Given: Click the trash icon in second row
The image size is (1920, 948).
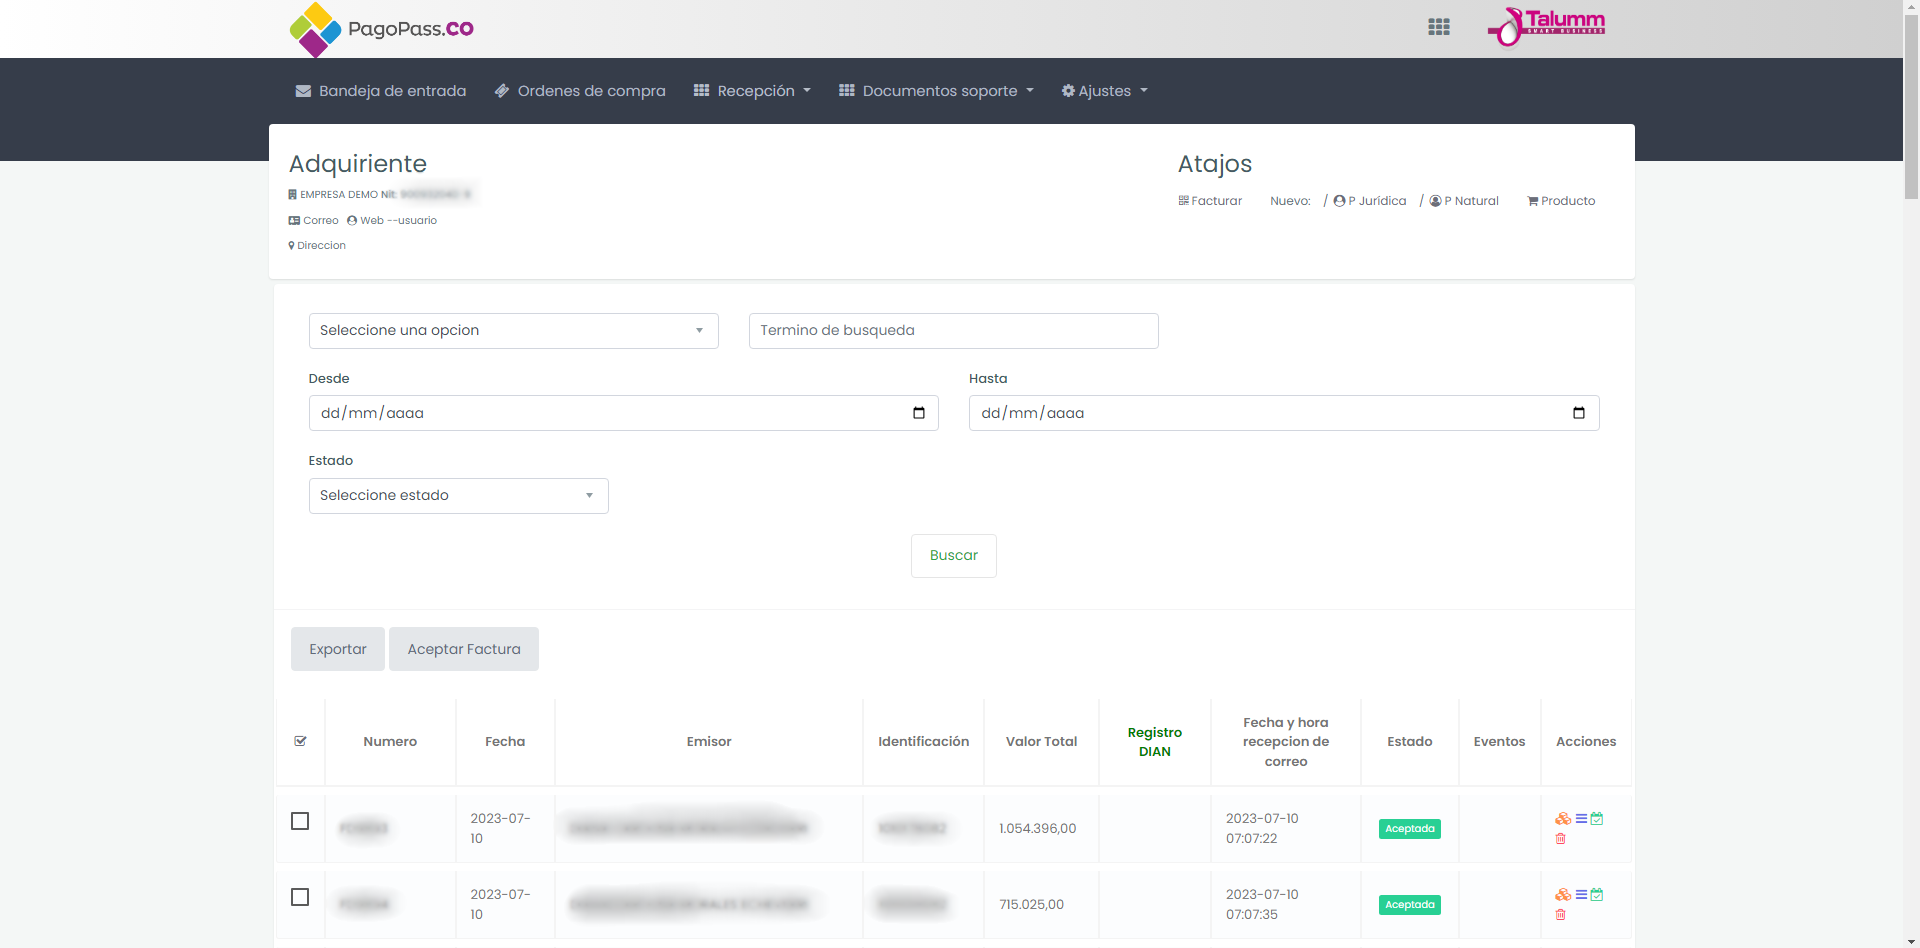Looking at the screenshot, I should 1560,915.
